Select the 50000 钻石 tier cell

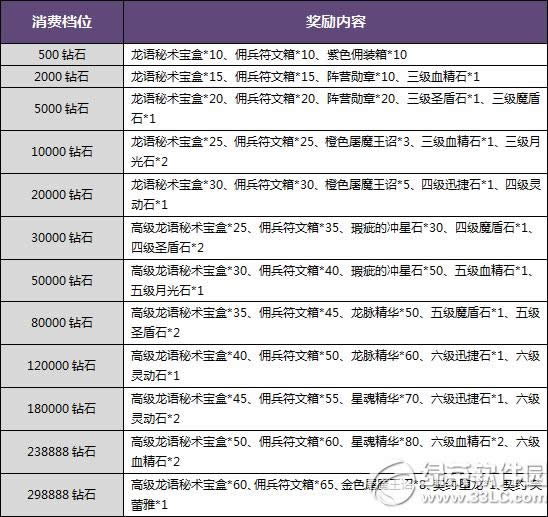click(62, 280)
